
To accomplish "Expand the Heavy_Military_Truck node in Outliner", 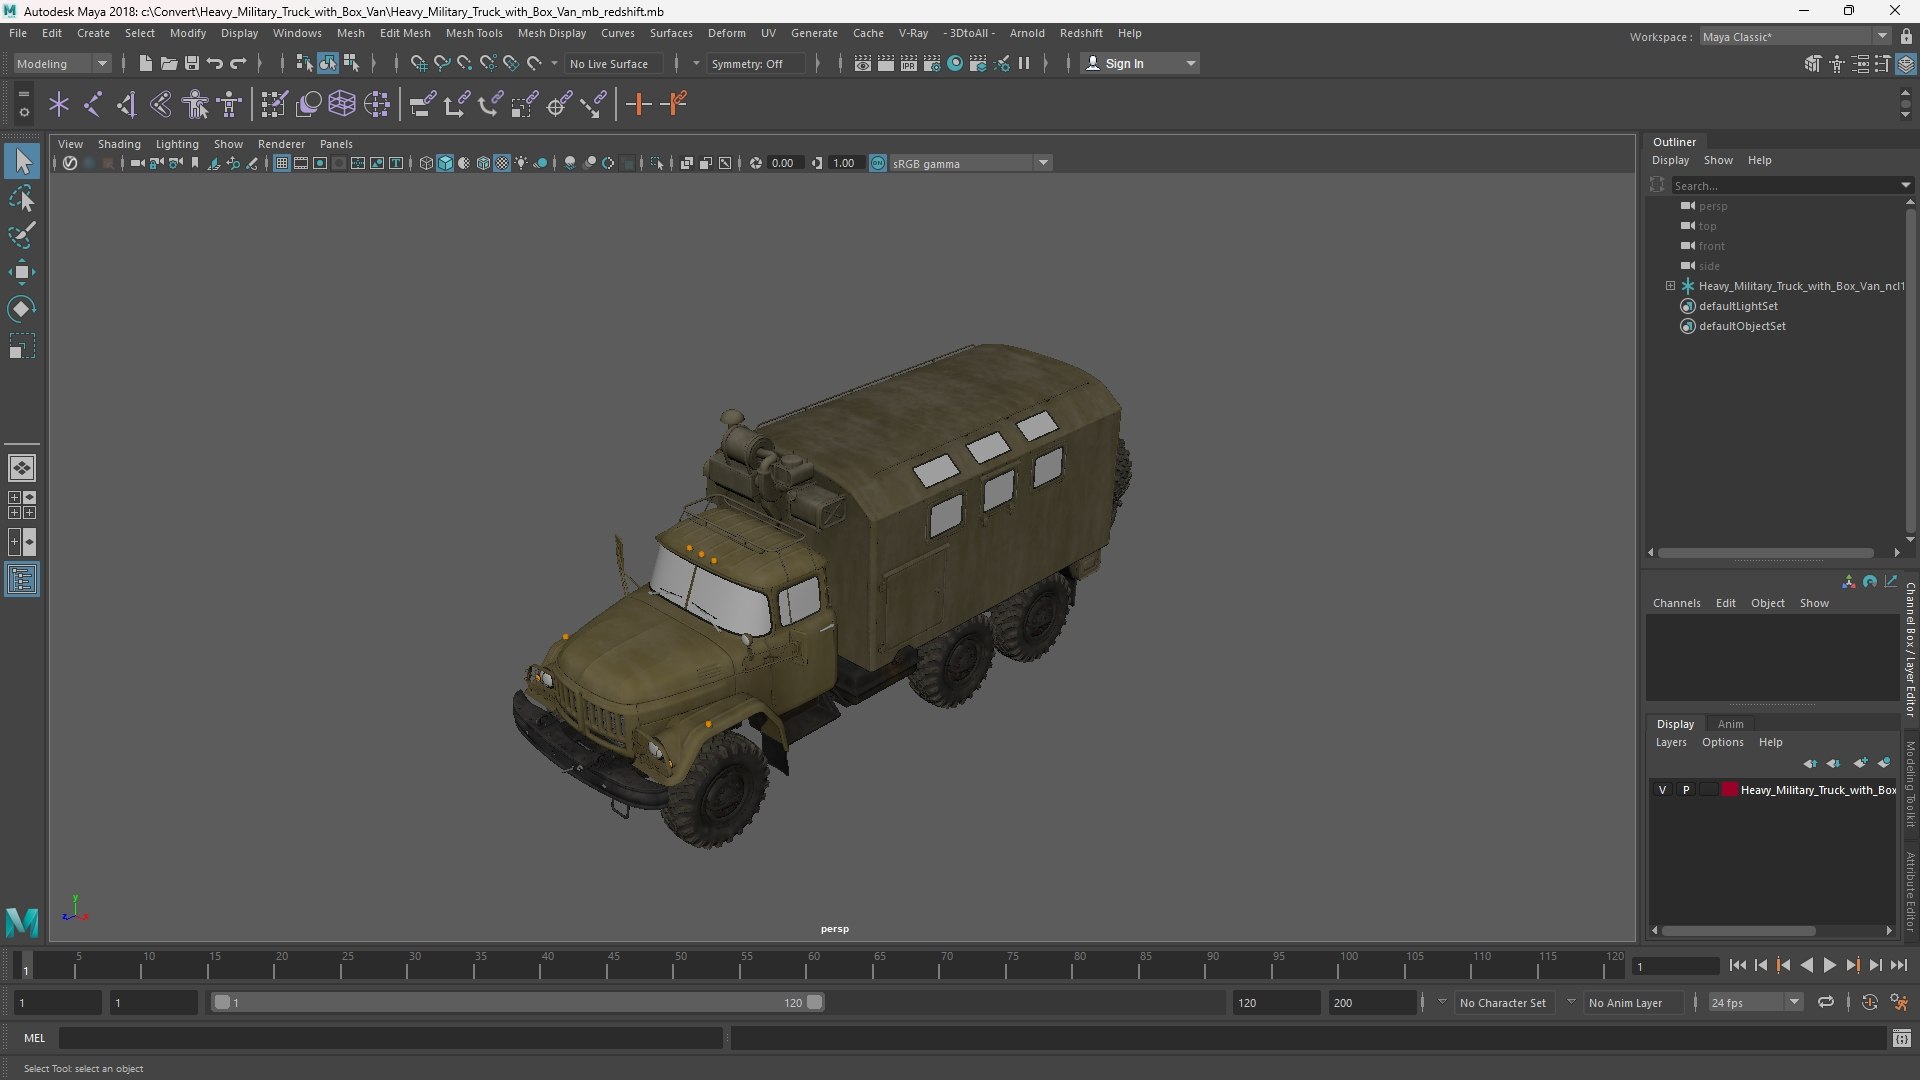I will point(1670,286).
